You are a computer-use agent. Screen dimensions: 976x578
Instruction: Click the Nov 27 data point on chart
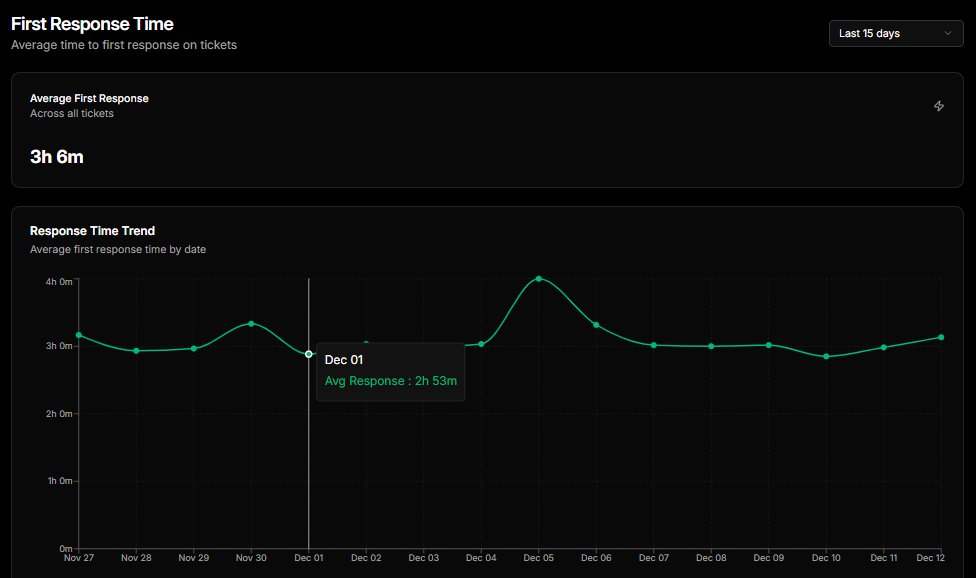[79, 335]
